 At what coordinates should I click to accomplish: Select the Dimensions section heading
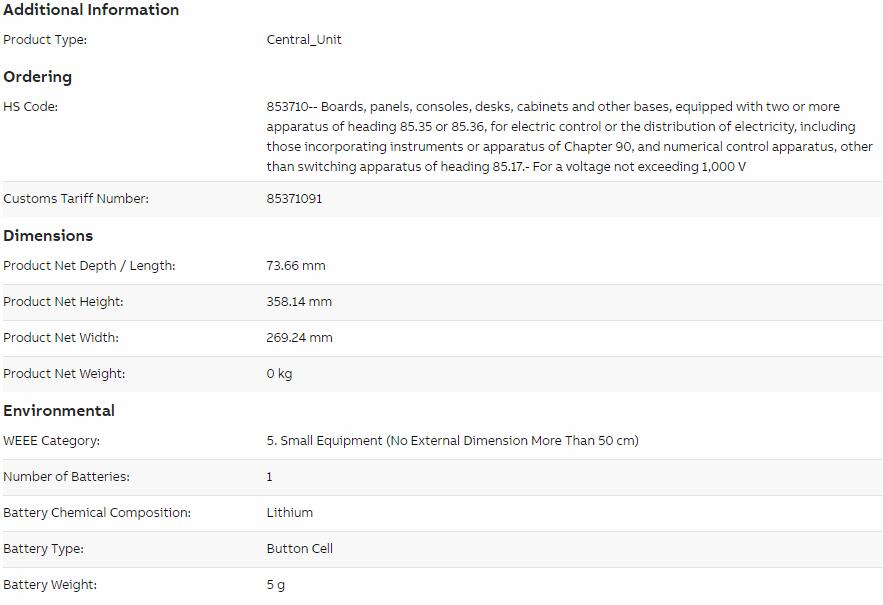[x=48, y=235]
